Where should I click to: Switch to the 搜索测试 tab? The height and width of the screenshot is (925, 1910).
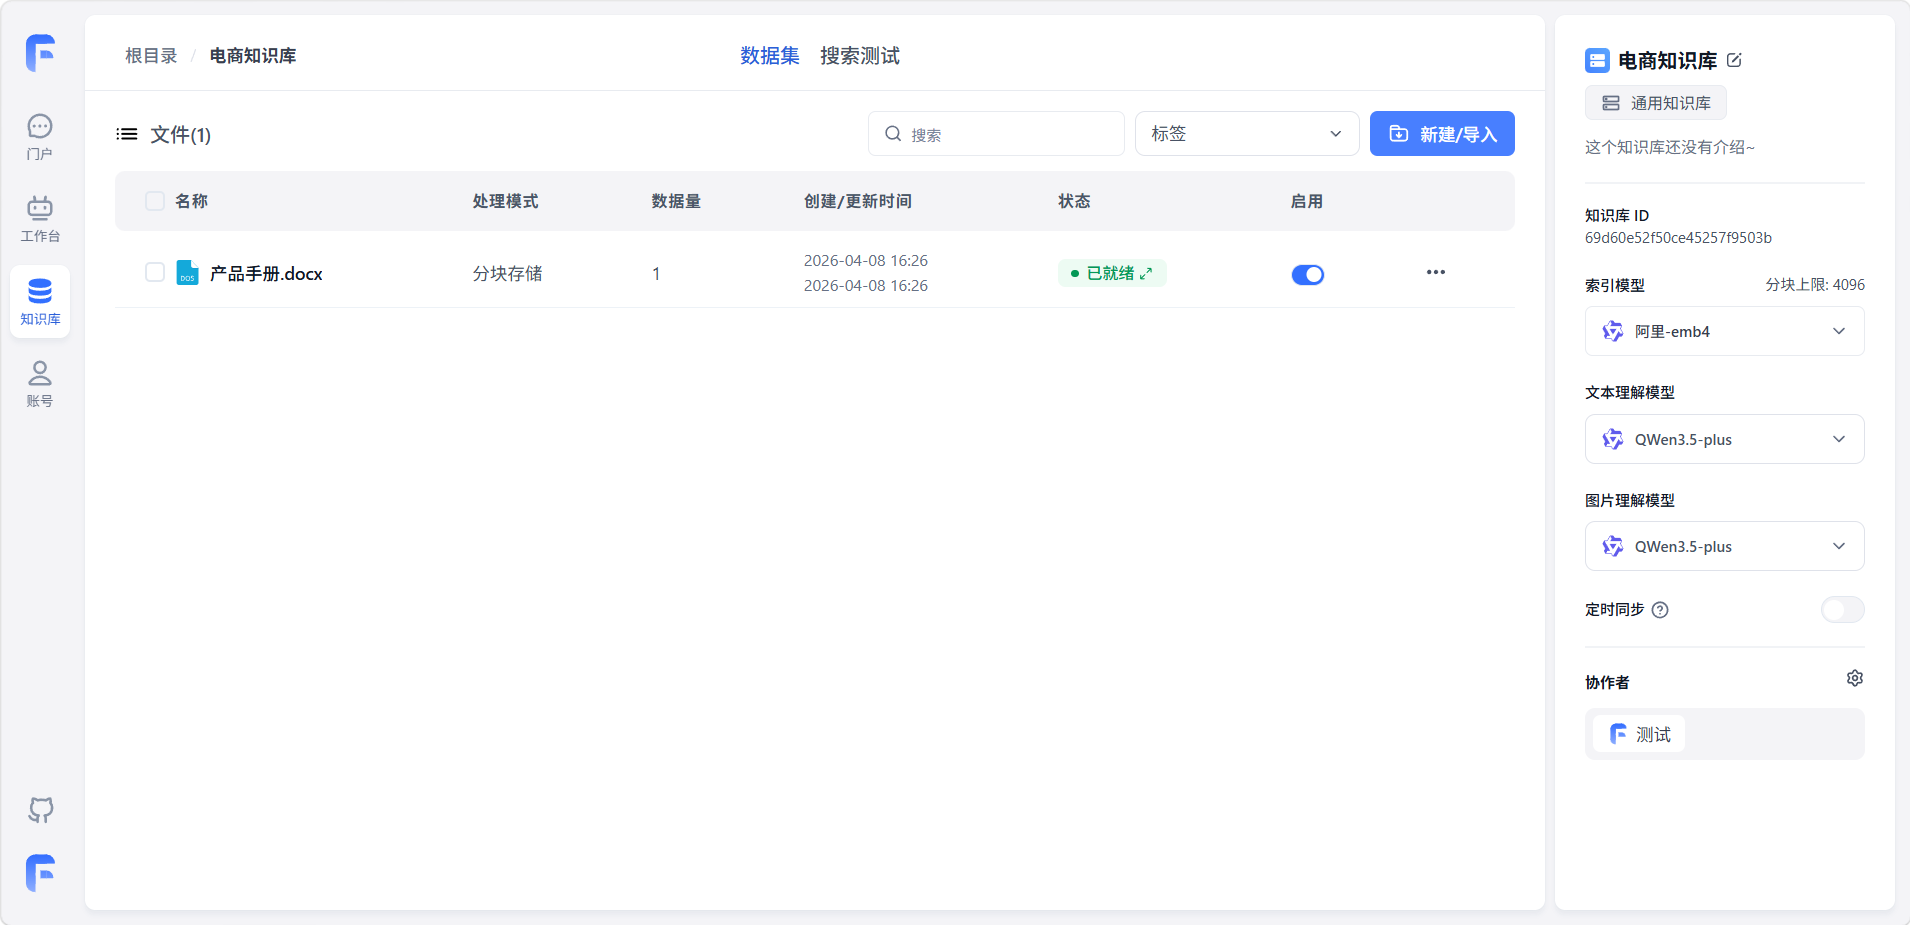click(859, 56)
